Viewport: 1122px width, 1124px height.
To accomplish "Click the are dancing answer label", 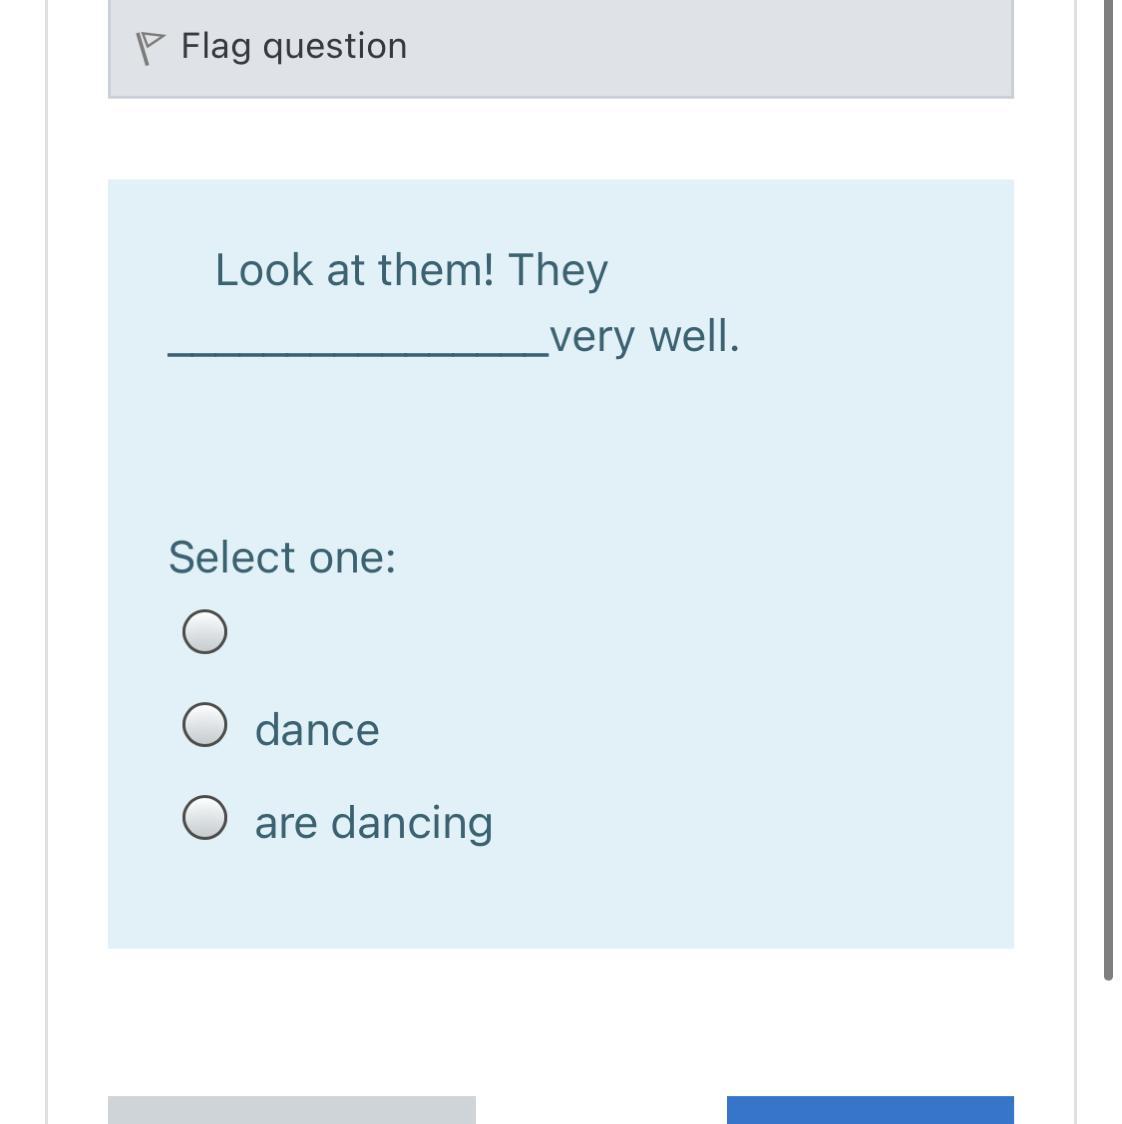I will click(x=373, y=822).
